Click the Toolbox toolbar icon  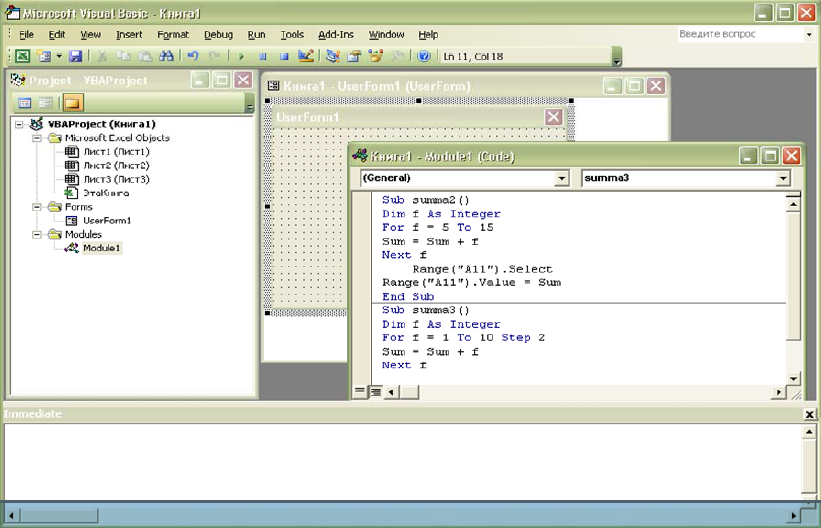pos(396,56)
